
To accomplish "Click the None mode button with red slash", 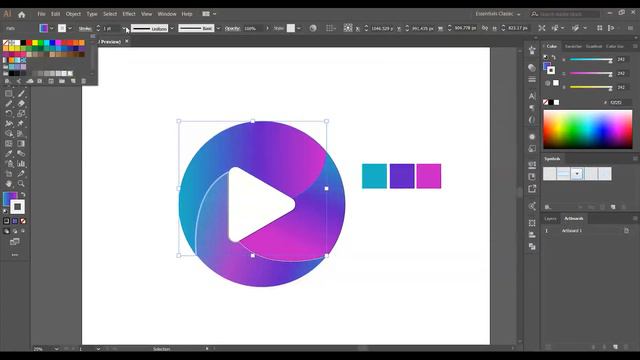I will coord(23,221).
